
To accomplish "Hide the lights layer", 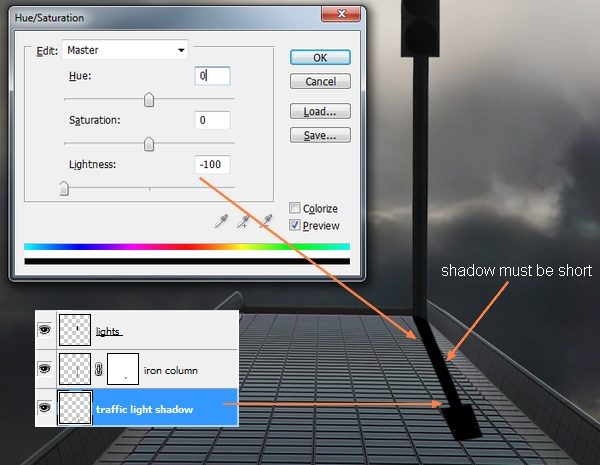I will point(45,330).
